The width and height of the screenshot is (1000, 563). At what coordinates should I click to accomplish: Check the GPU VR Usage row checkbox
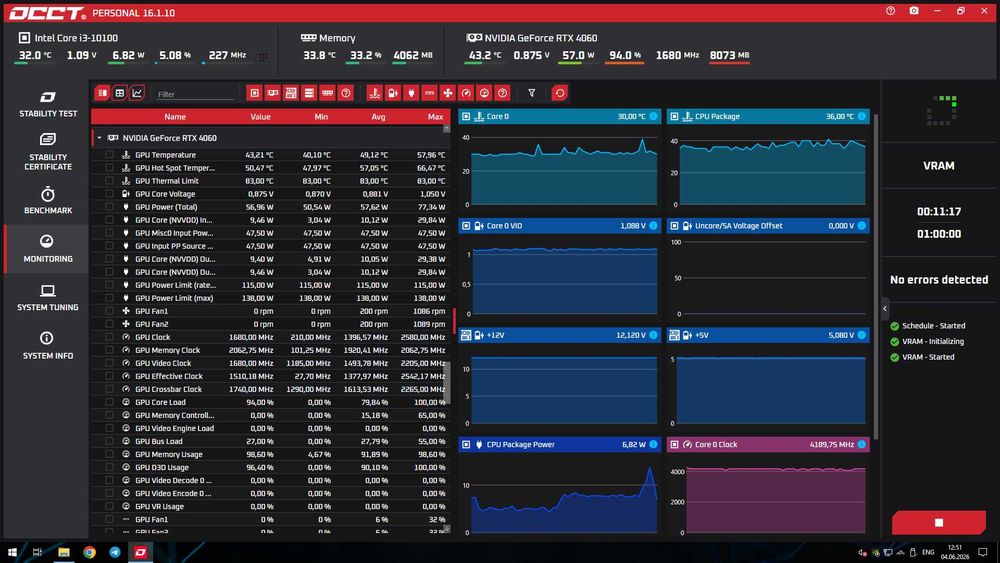tap(109, 506)
